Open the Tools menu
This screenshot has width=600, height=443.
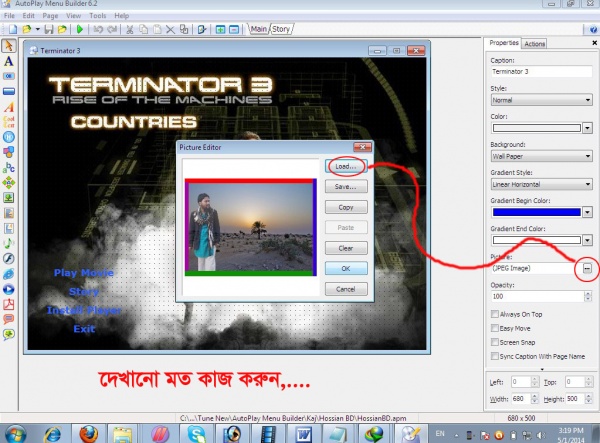click(x=98, y=16)
